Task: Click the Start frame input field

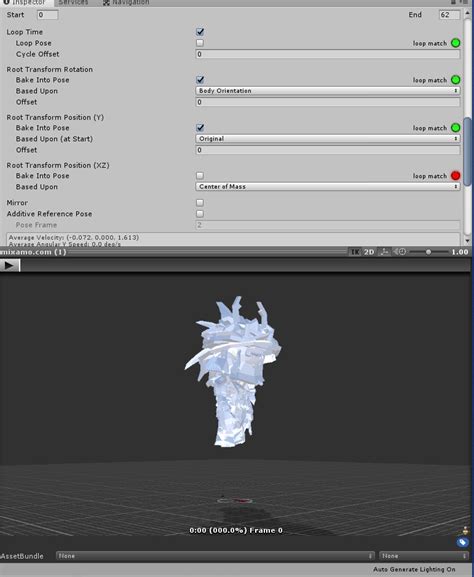Action: pos(47,15)
